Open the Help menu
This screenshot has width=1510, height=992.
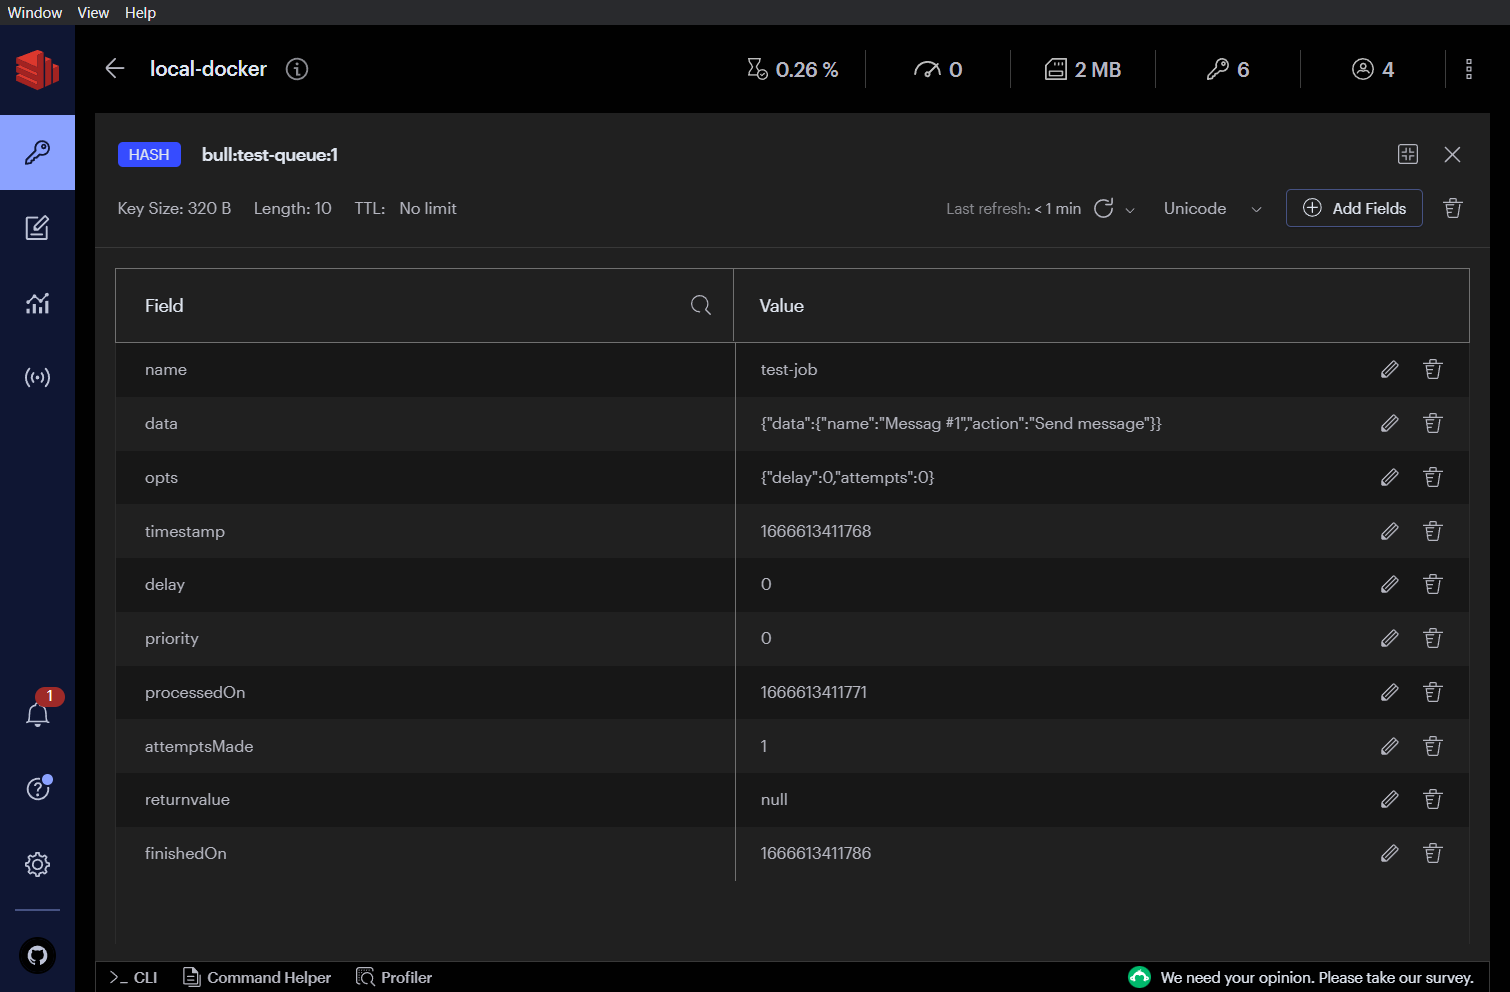coord(140,12)
